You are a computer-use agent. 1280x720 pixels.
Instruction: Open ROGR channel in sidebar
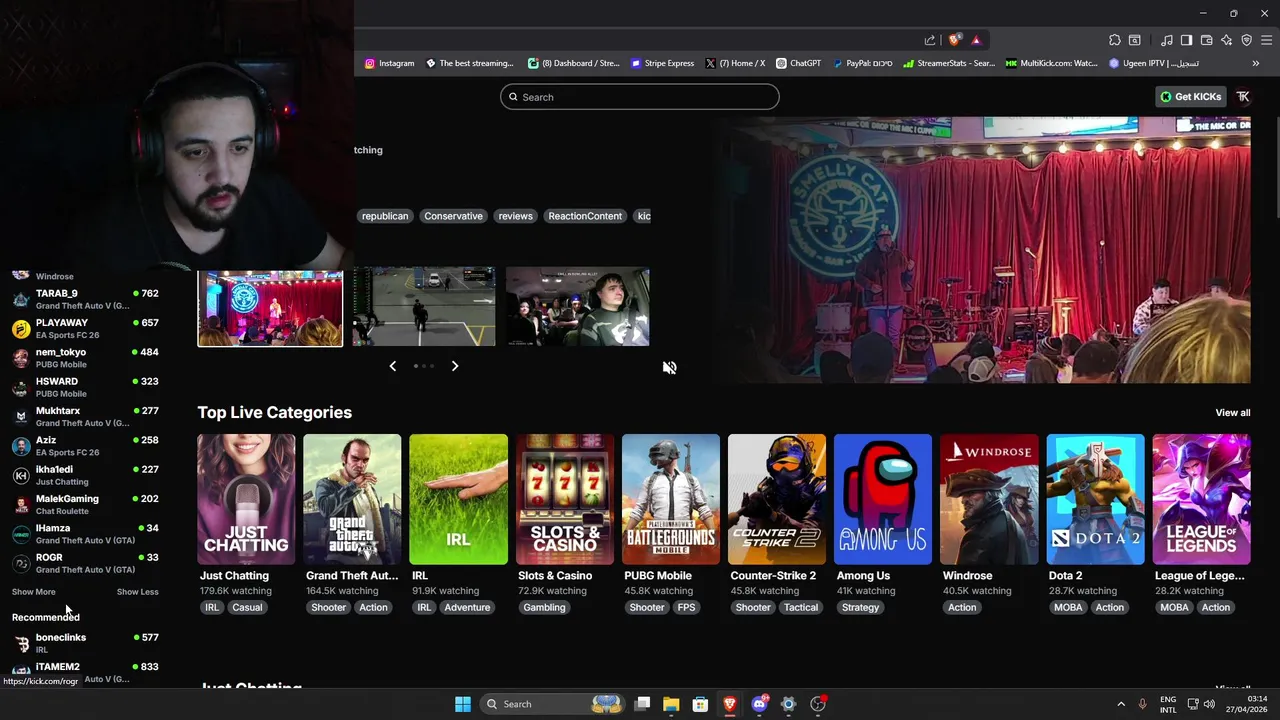(x=86, y=563)
